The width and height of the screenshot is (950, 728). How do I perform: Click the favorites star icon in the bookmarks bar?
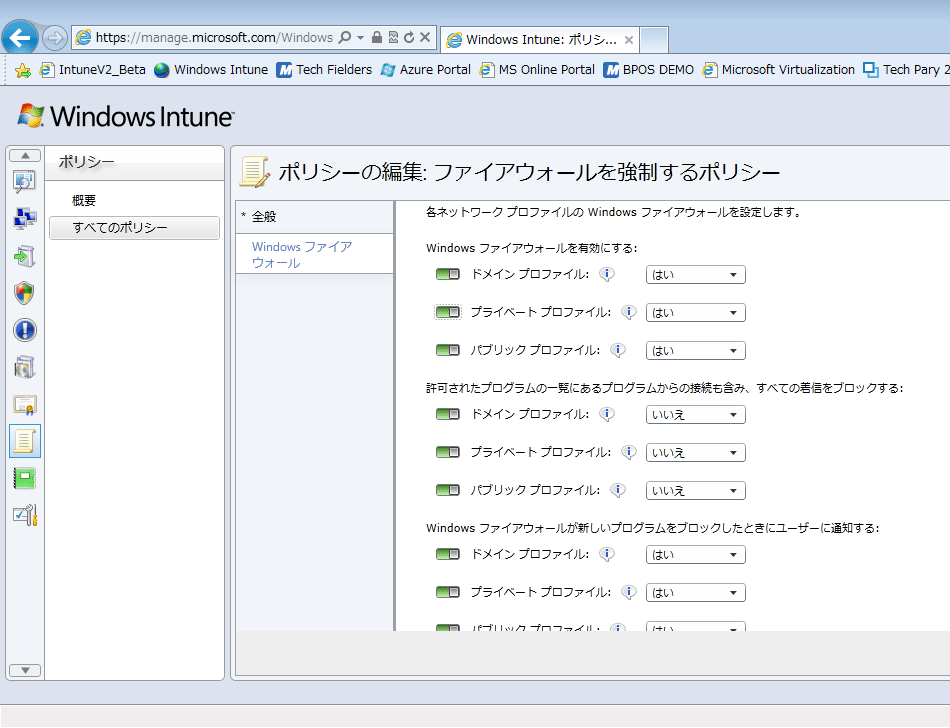pos(22,70)
